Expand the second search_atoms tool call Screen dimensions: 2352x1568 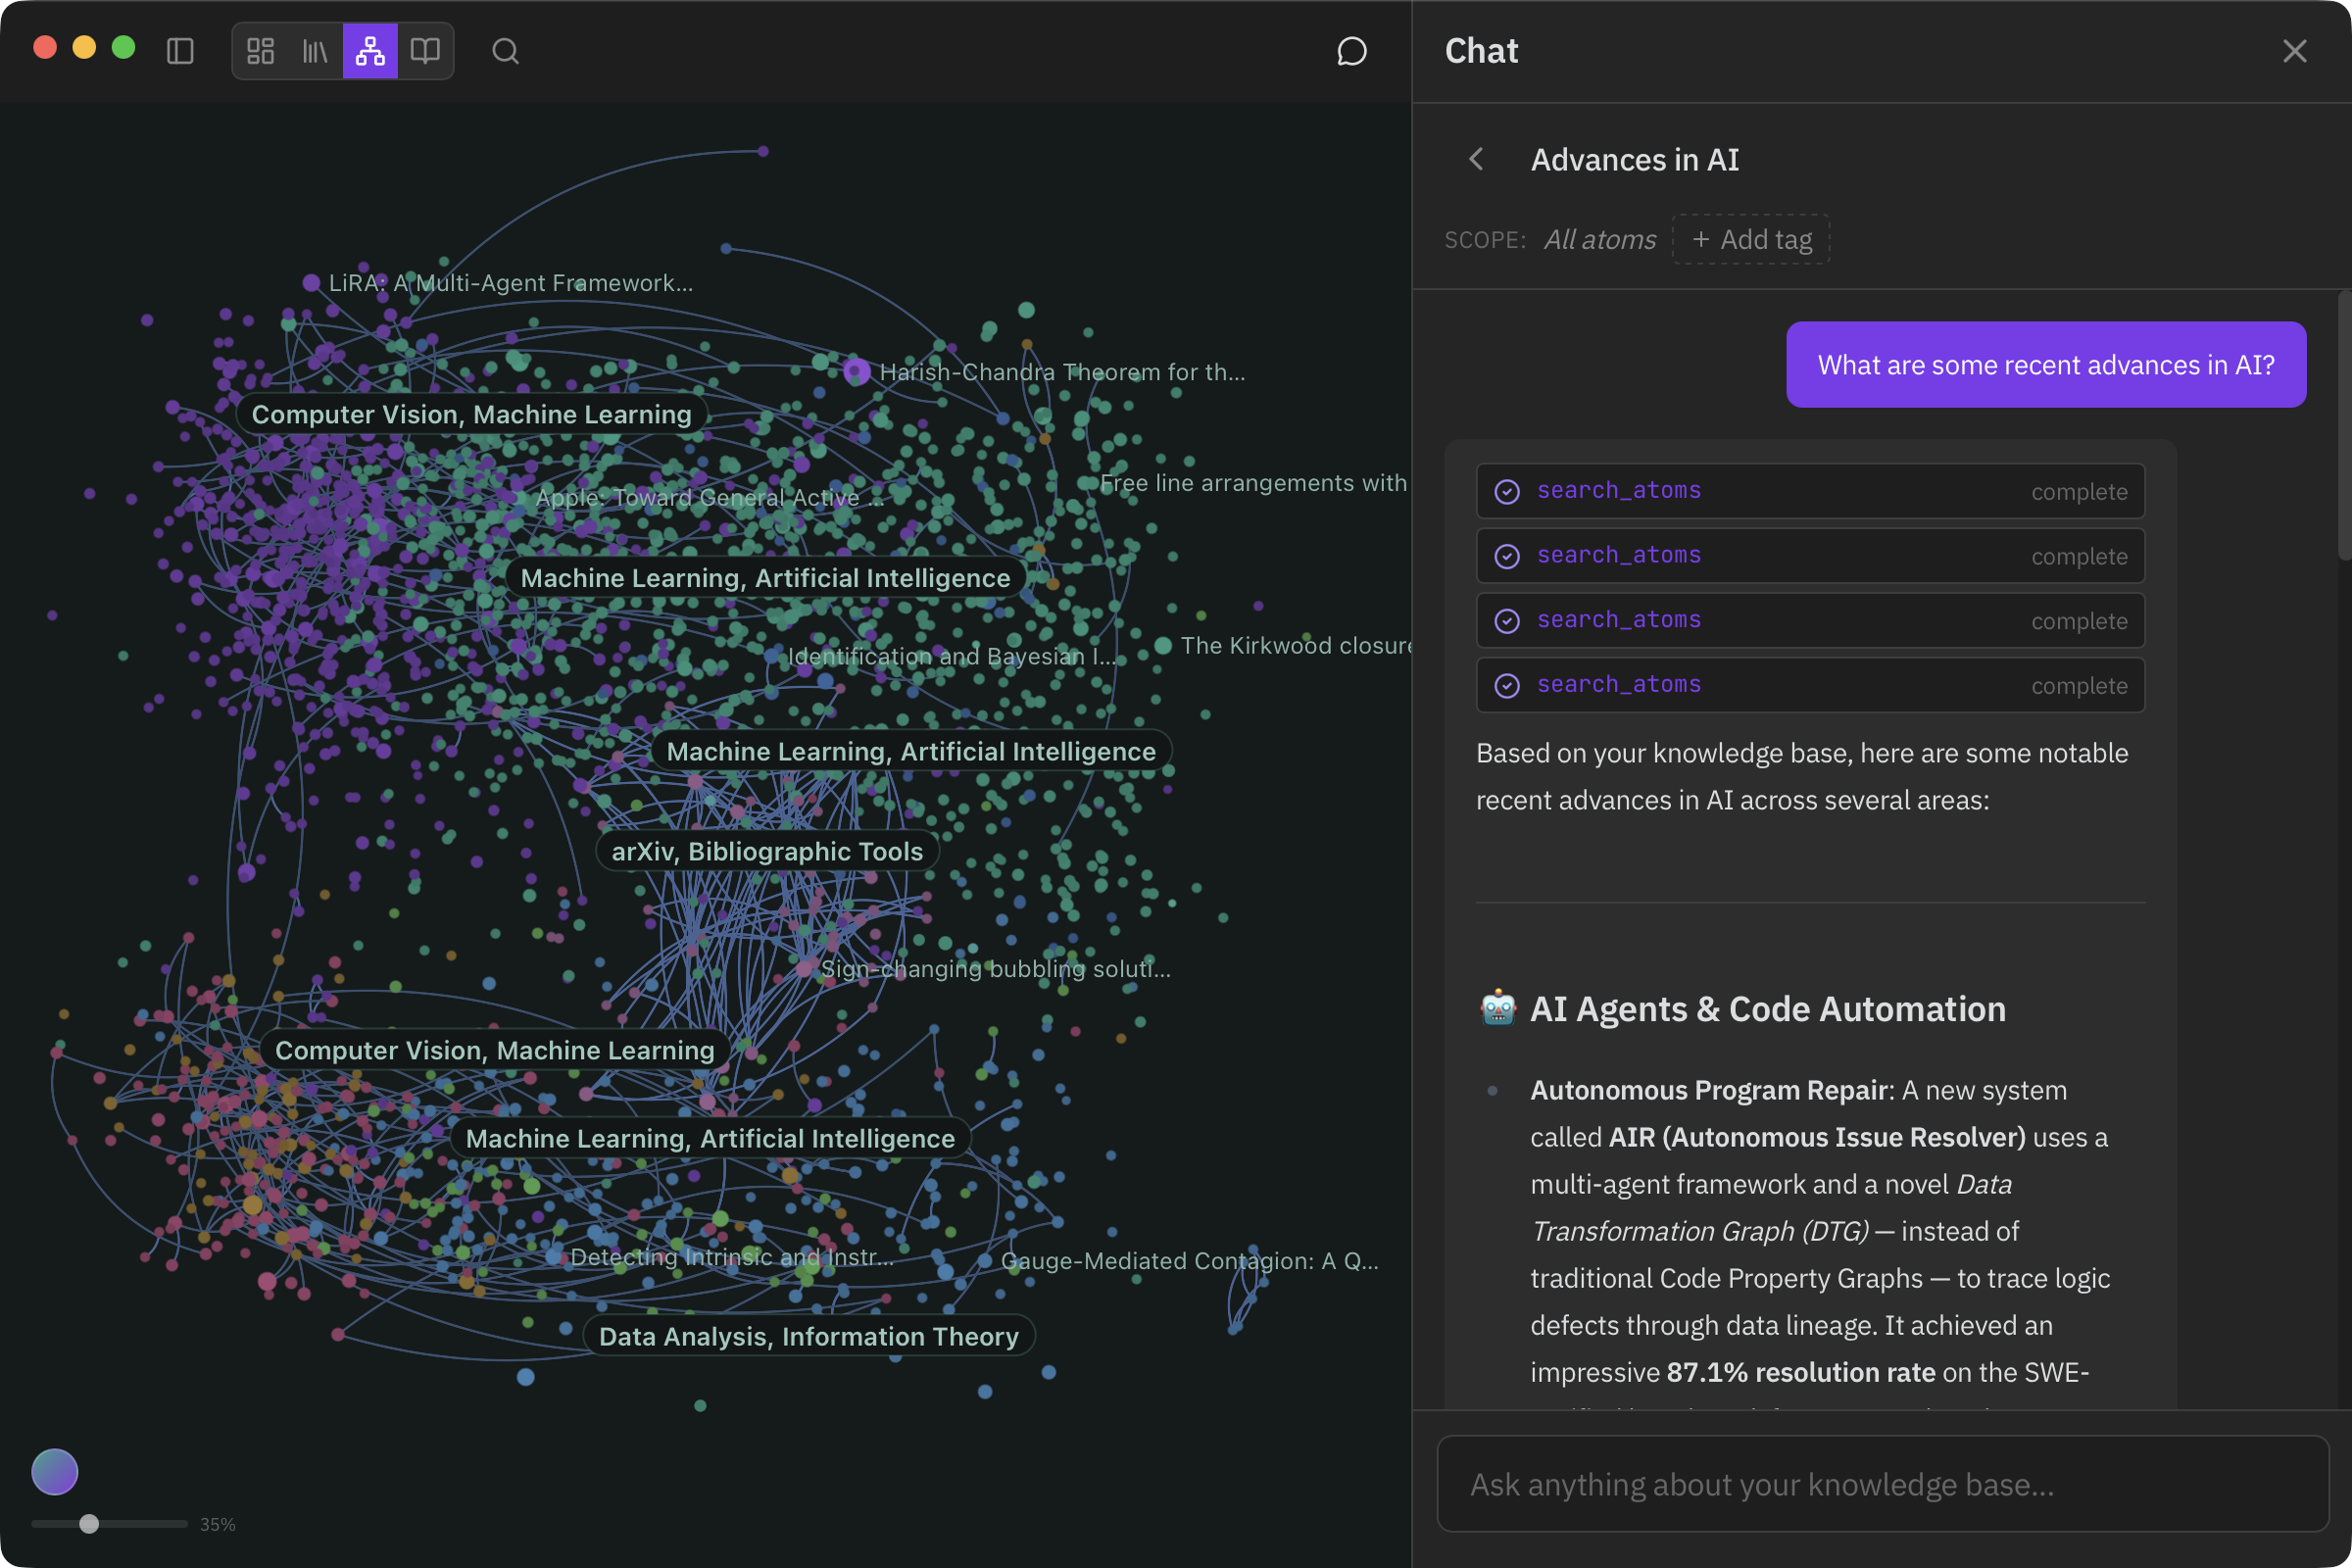point(1810,555)
